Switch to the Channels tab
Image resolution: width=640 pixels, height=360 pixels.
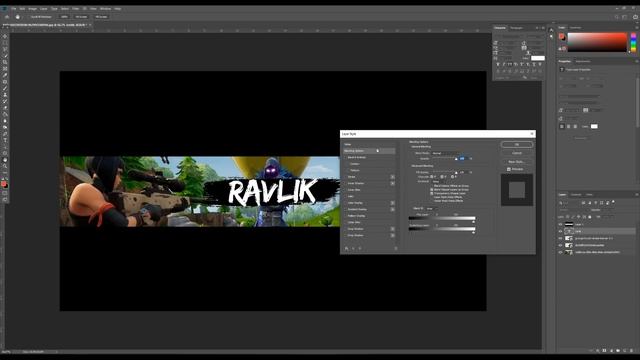click(576, 195)
